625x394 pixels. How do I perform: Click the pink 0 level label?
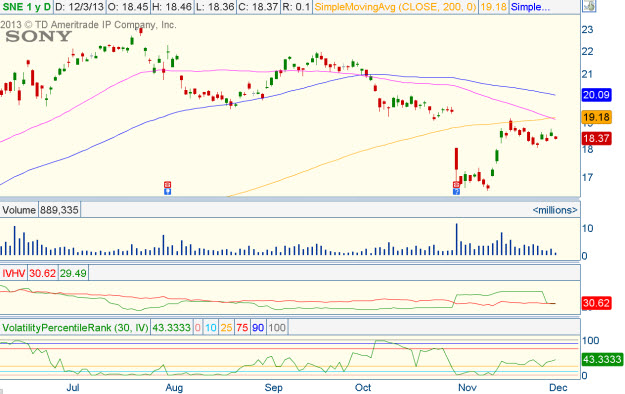(x=198, y=328)
